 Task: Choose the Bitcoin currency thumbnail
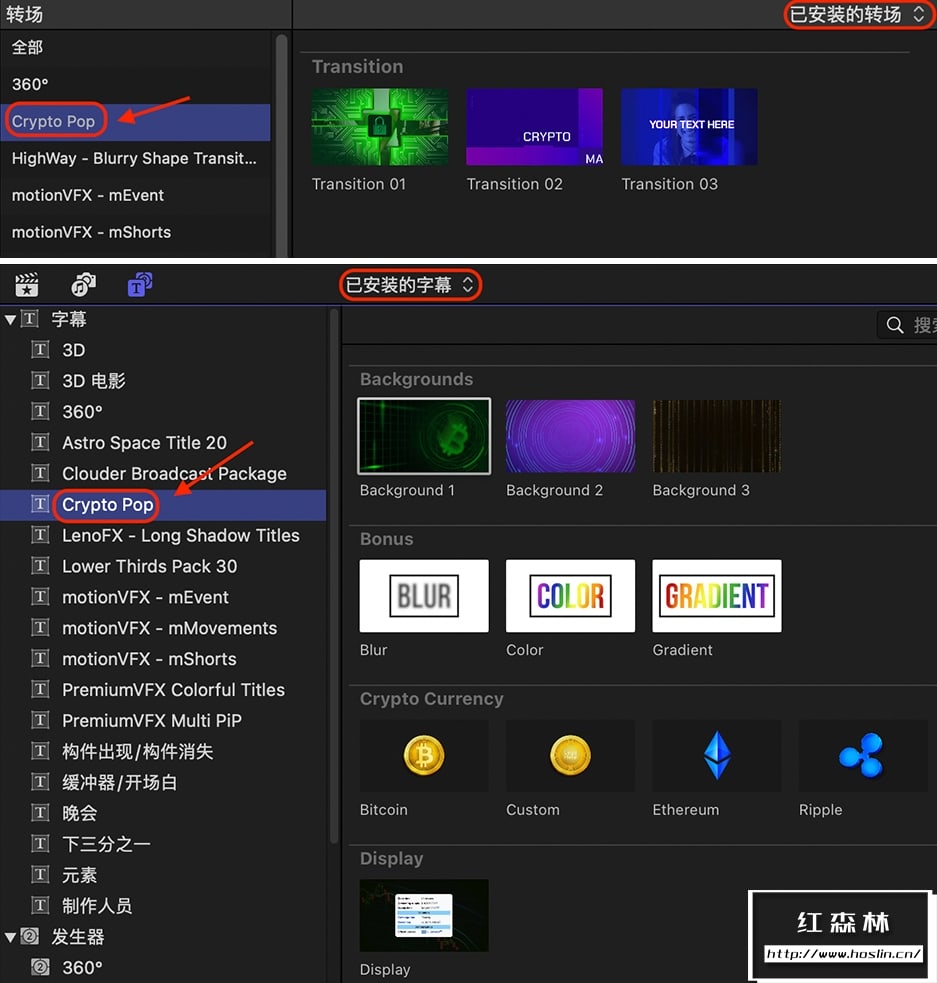(424, 755)
